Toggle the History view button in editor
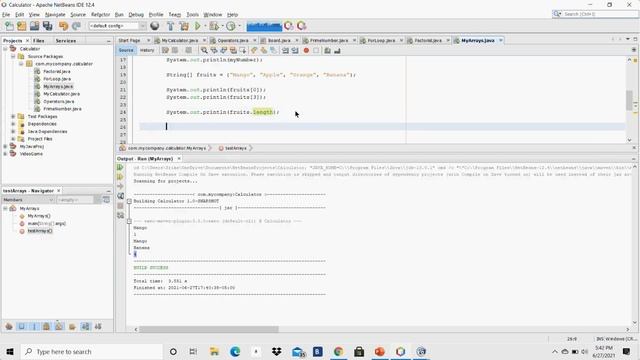This screenshot has width=640, height=360. point(147,50)
